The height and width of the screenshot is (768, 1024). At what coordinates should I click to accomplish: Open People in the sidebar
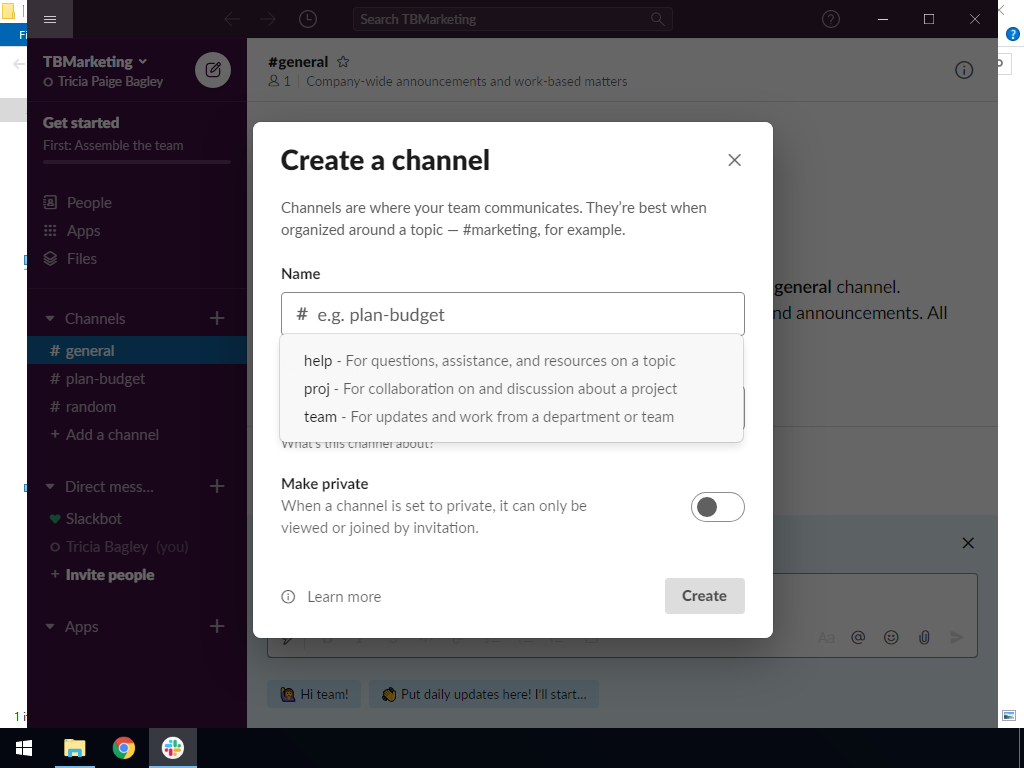pyautogui.click(x=89, y=202)
